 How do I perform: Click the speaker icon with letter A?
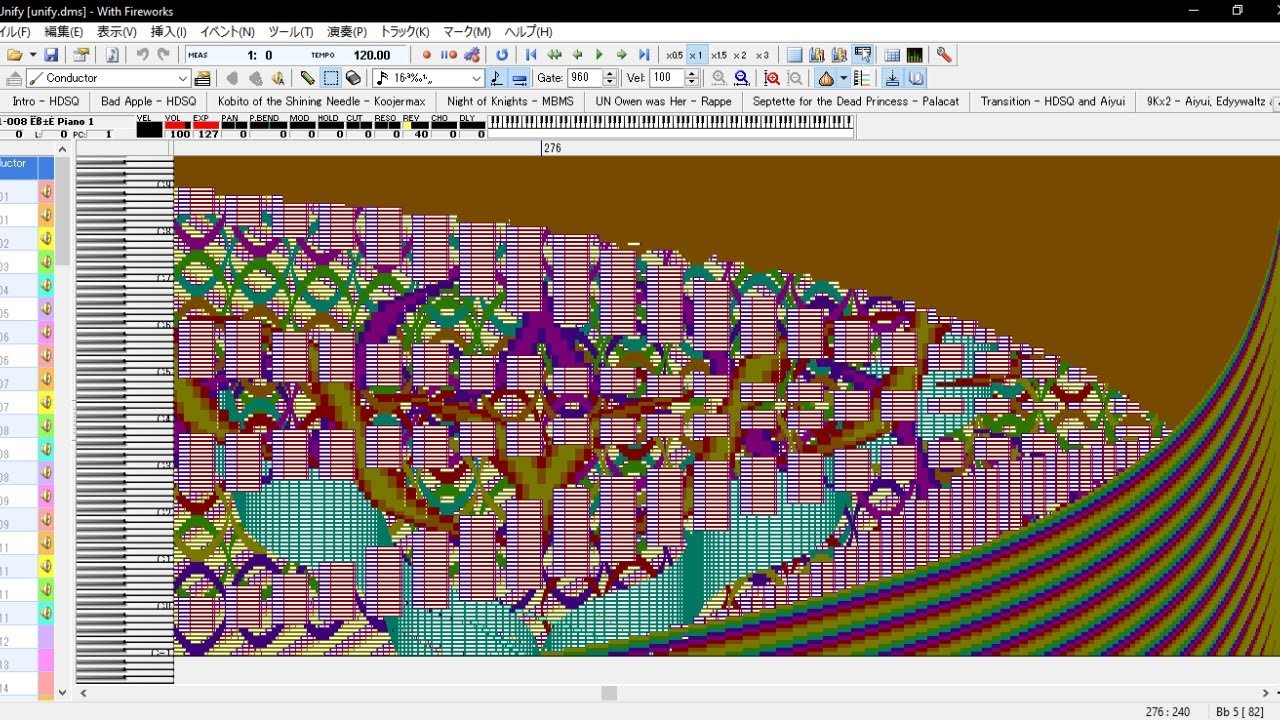(x=278, y=78)
